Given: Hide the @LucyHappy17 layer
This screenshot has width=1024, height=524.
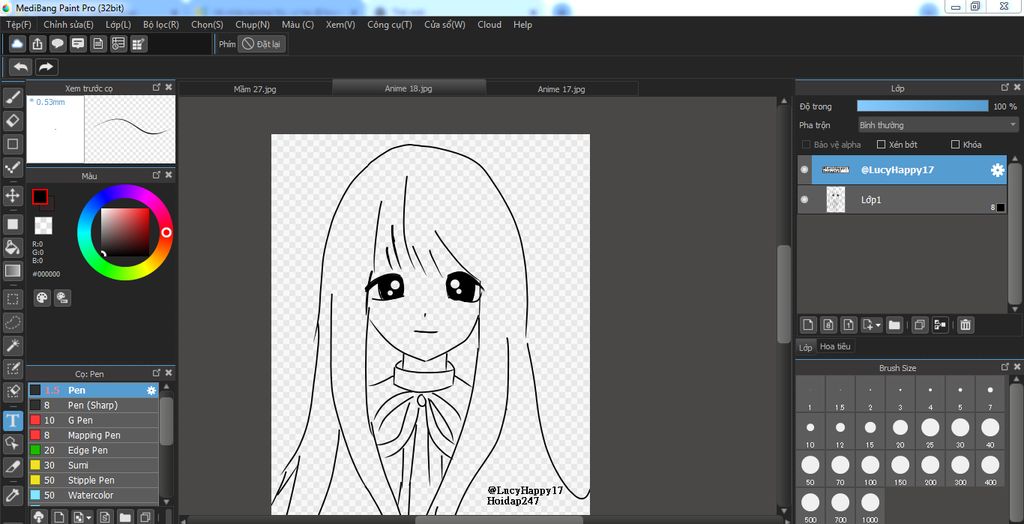Looking at the screenshot, I should pos(805,170).
